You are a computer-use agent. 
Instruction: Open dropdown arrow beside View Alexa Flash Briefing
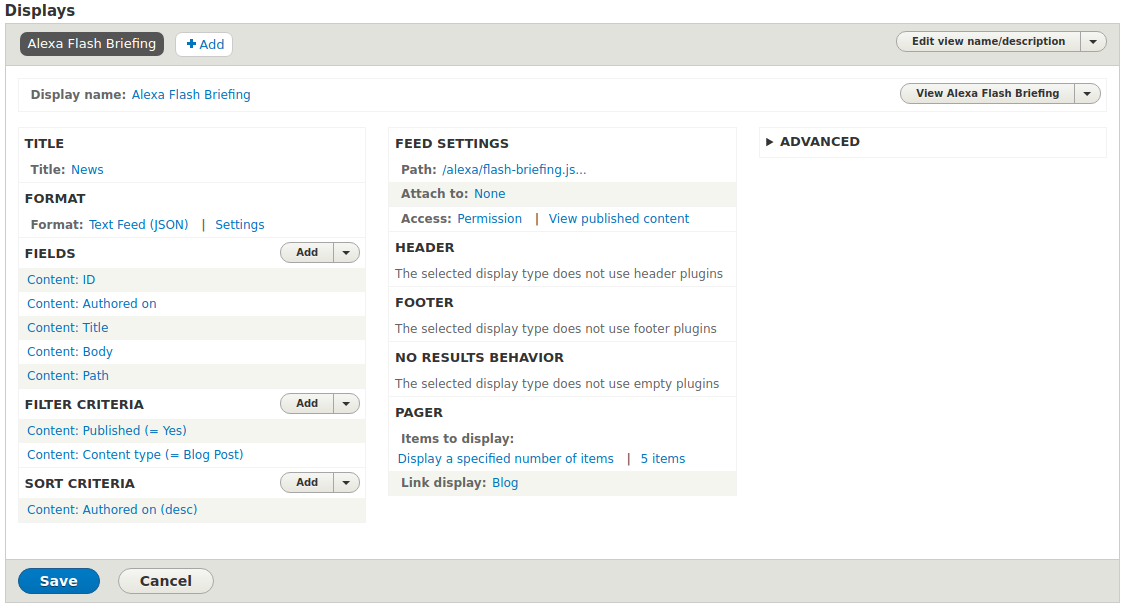point(1087,94)
